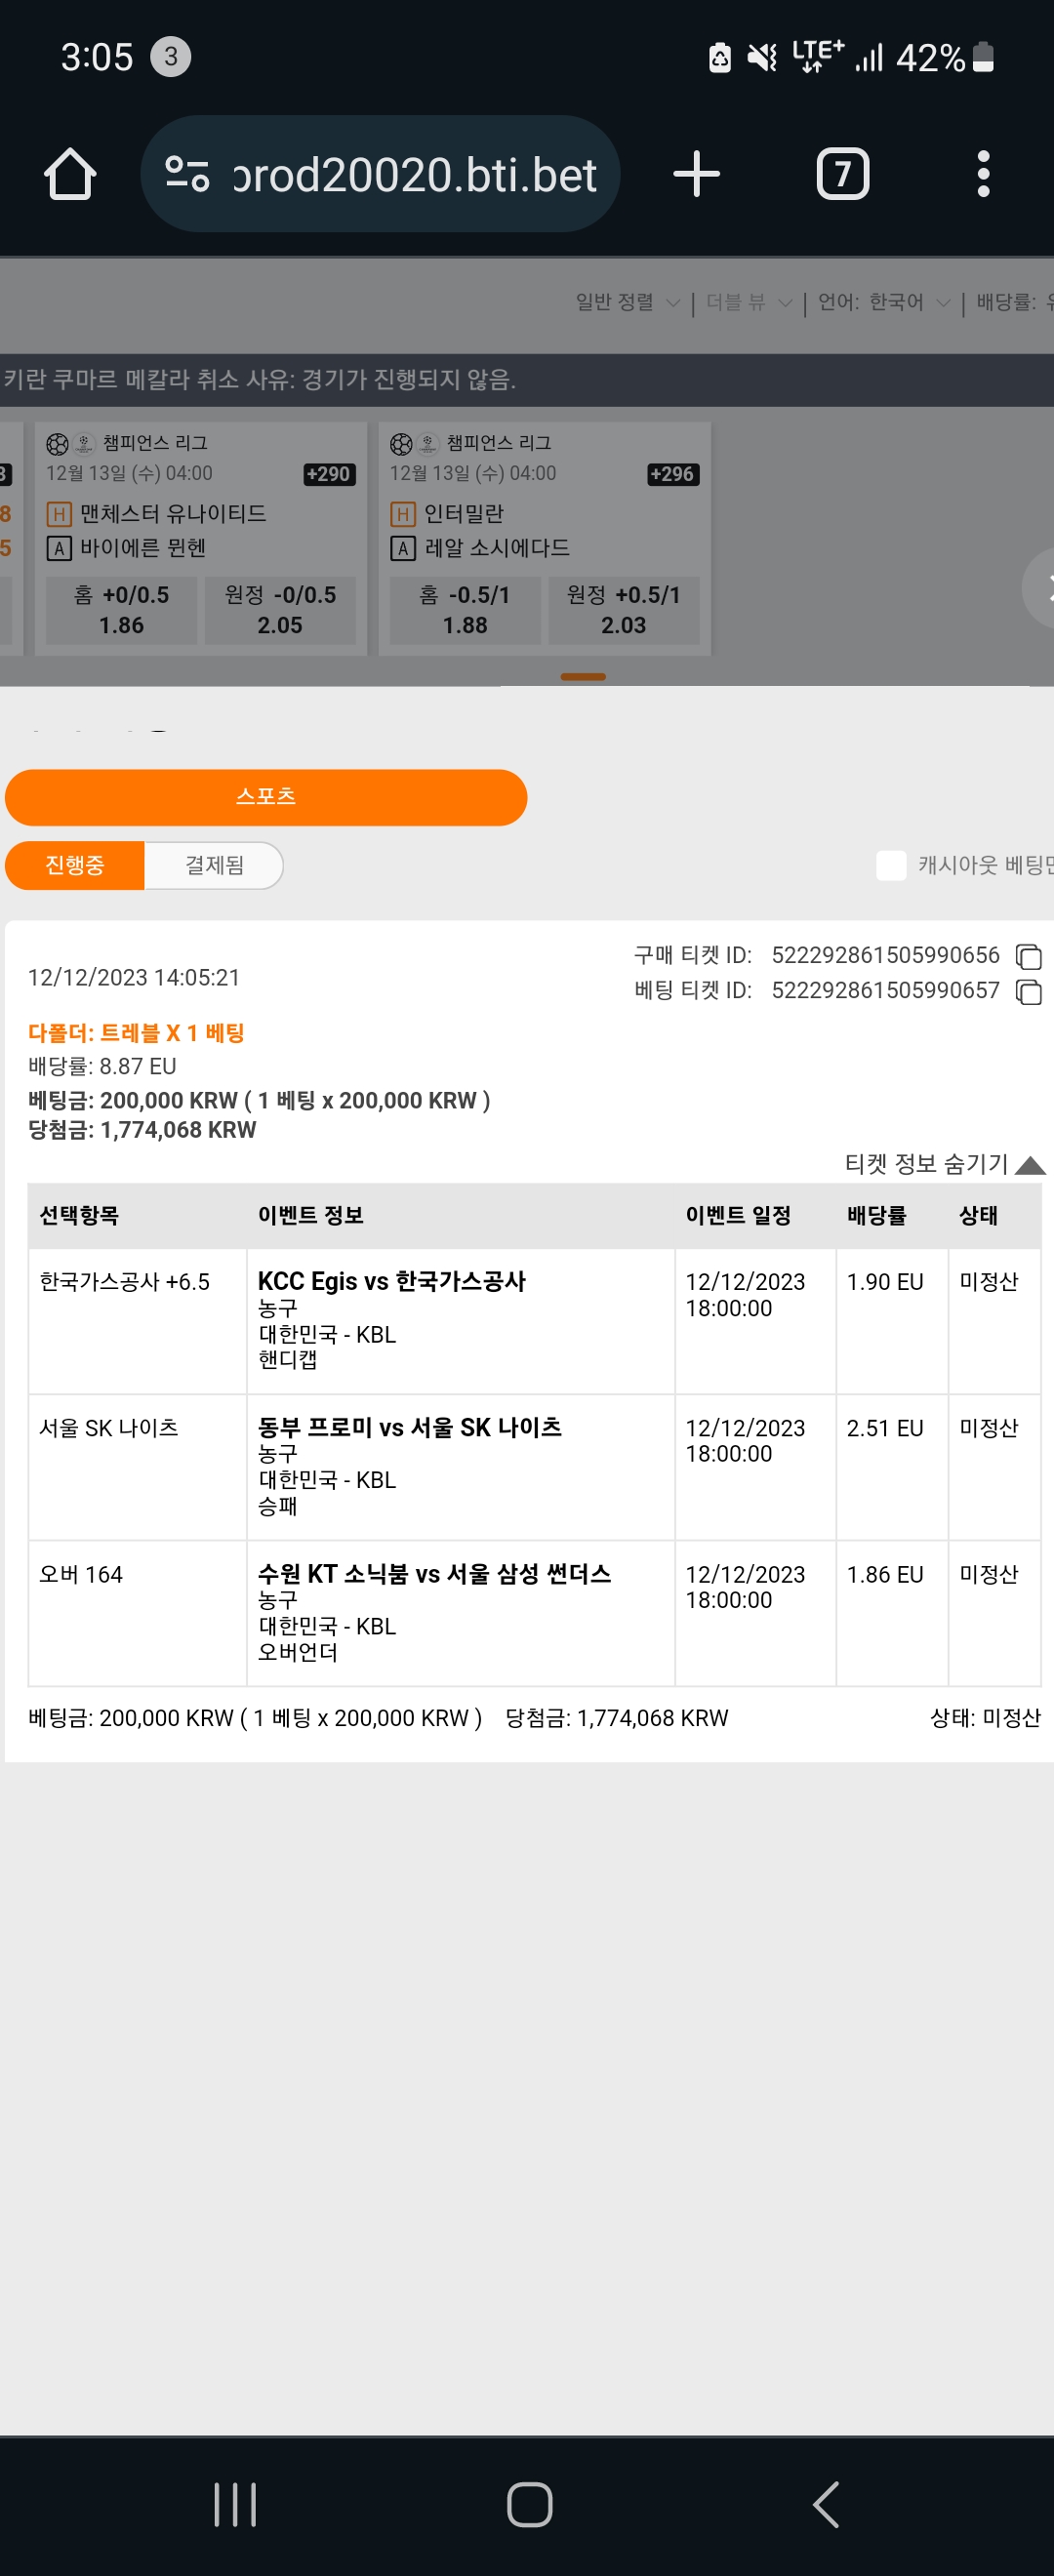
Task: Expand the 일반 정렬 sort dropdown
Action: coord(627,302)
